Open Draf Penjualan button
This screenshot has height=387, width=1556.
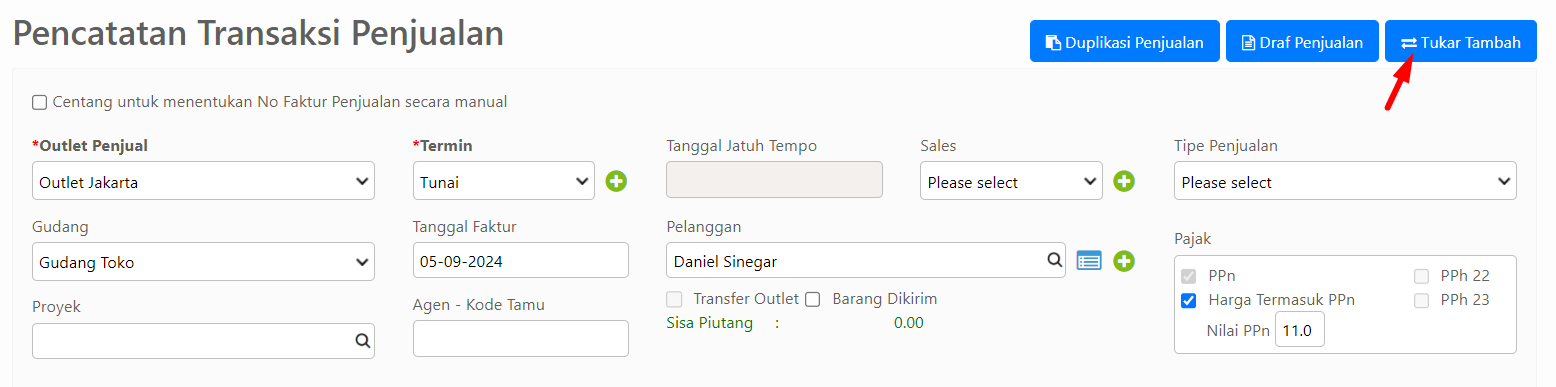point(1302,42)
